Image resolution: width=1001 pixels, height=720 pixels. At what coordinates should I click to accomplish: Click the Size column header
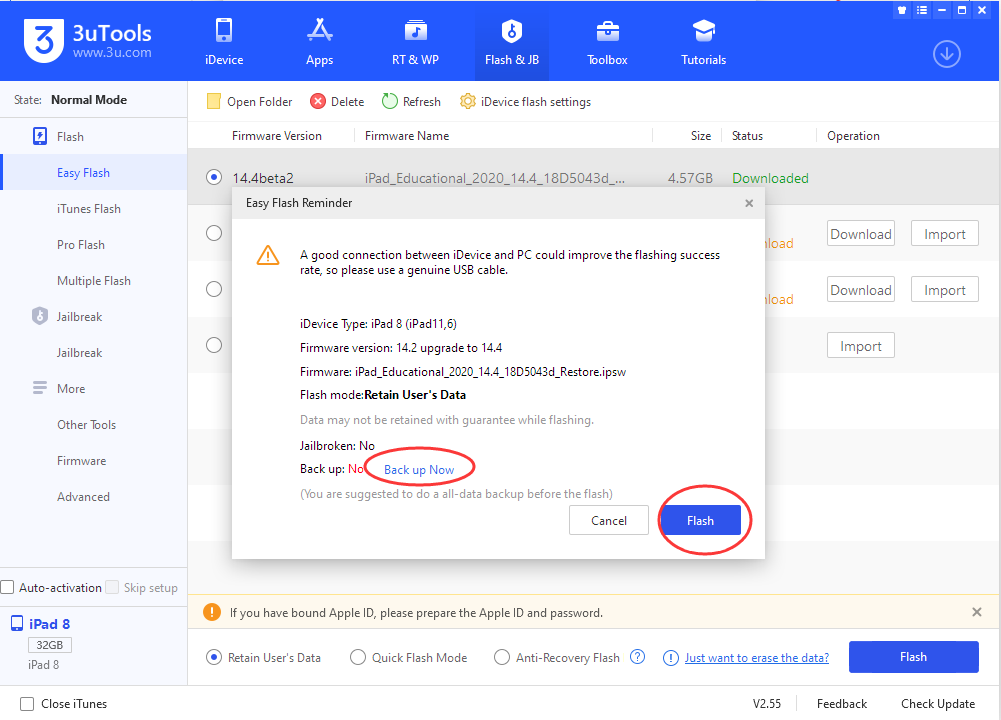tap(700, 135)
